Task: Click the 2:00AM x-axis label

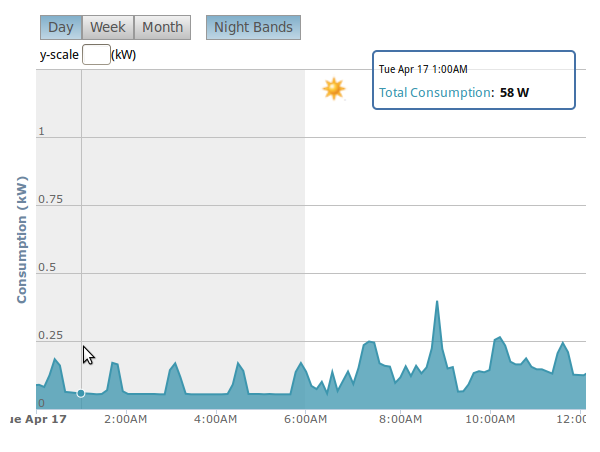Action: (x=128, y=420)
